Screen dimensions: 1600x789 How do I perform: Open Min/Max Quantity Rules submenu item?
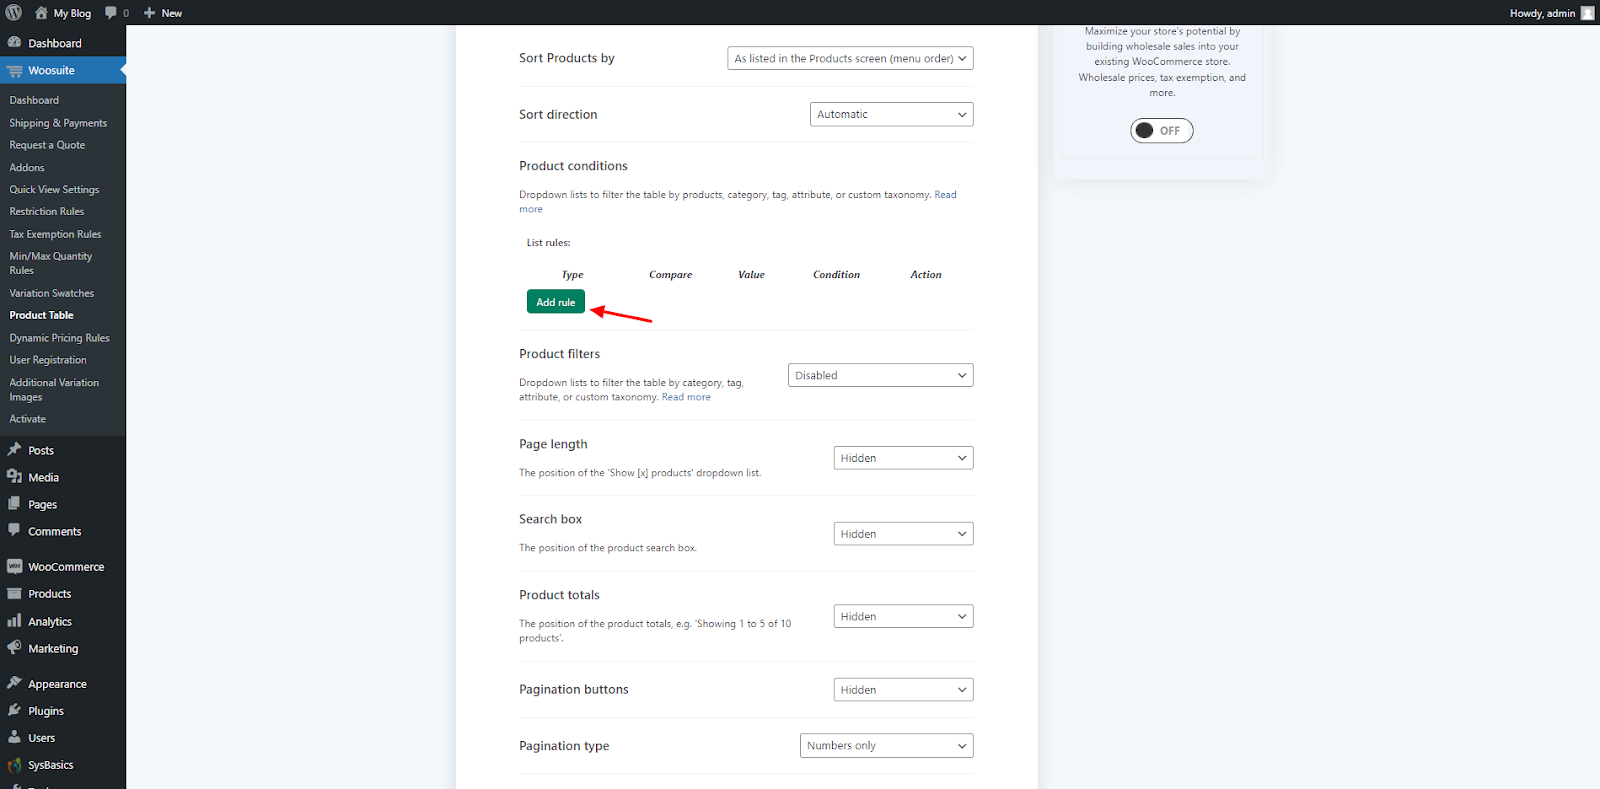51,263
